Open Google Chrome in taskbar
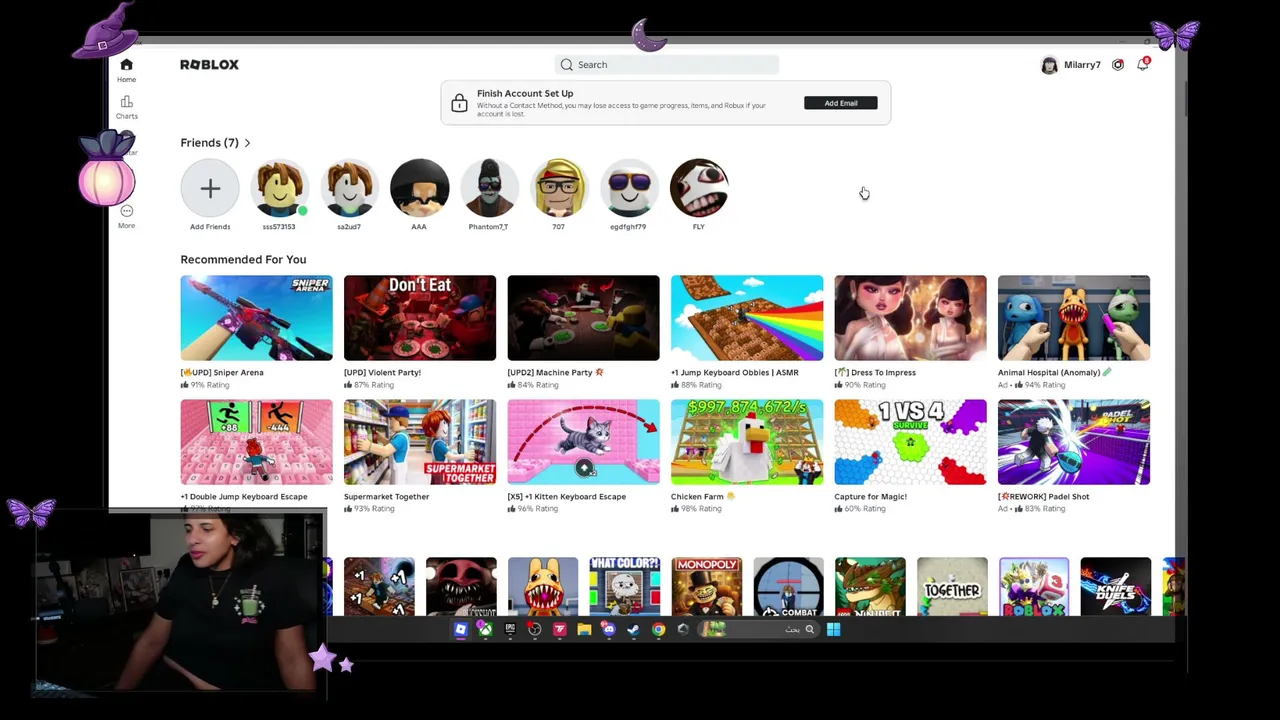The height and width of the screenshot is (720, 1280). coord(658,630)
